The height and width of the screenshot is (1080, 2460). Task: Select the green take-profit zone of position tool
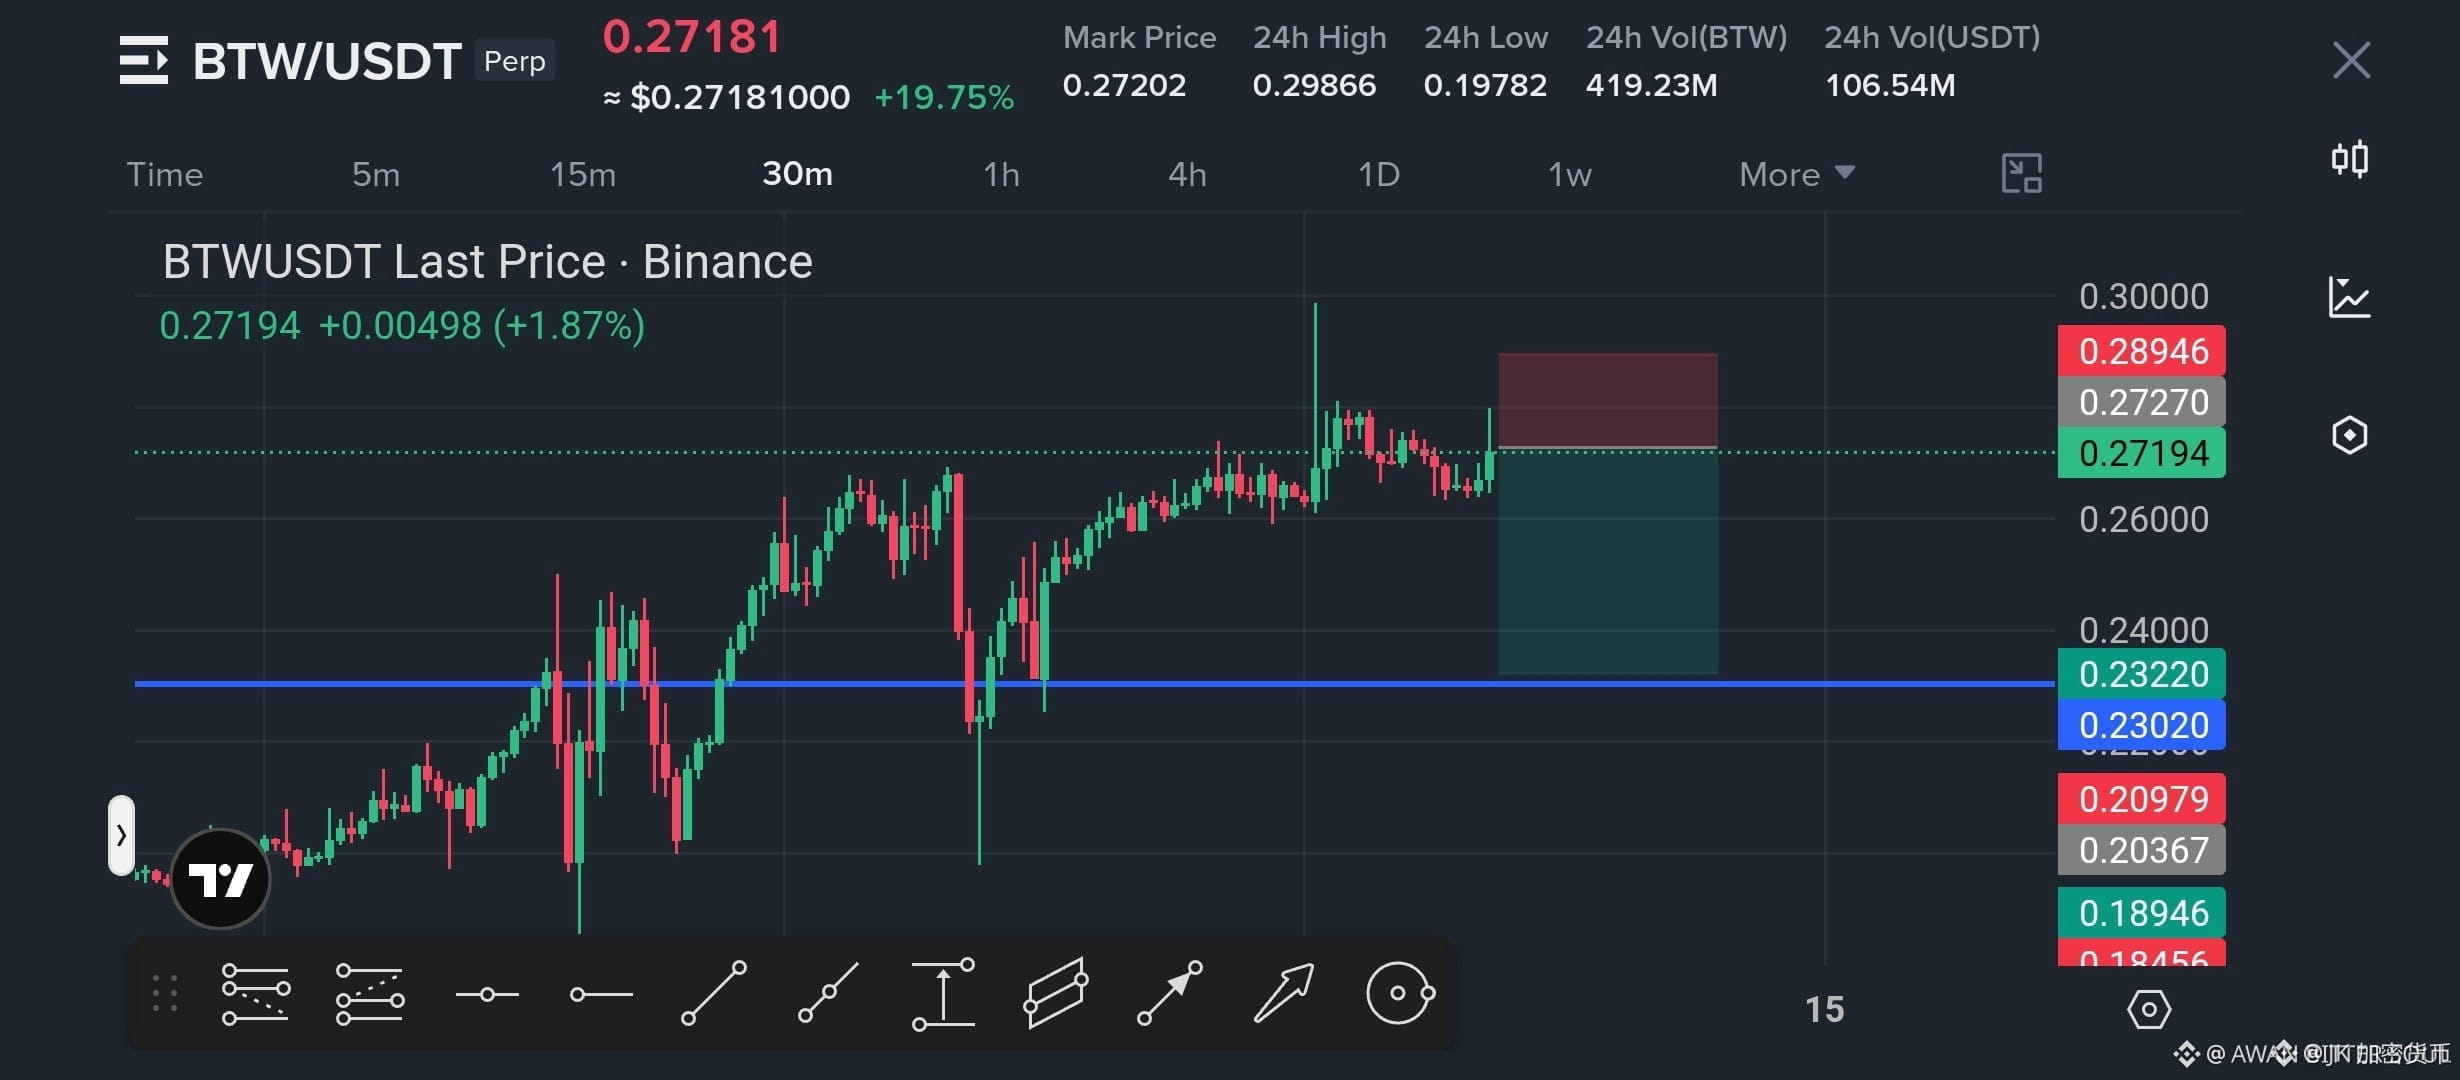pyautogui.click(x=1608, y=561)
